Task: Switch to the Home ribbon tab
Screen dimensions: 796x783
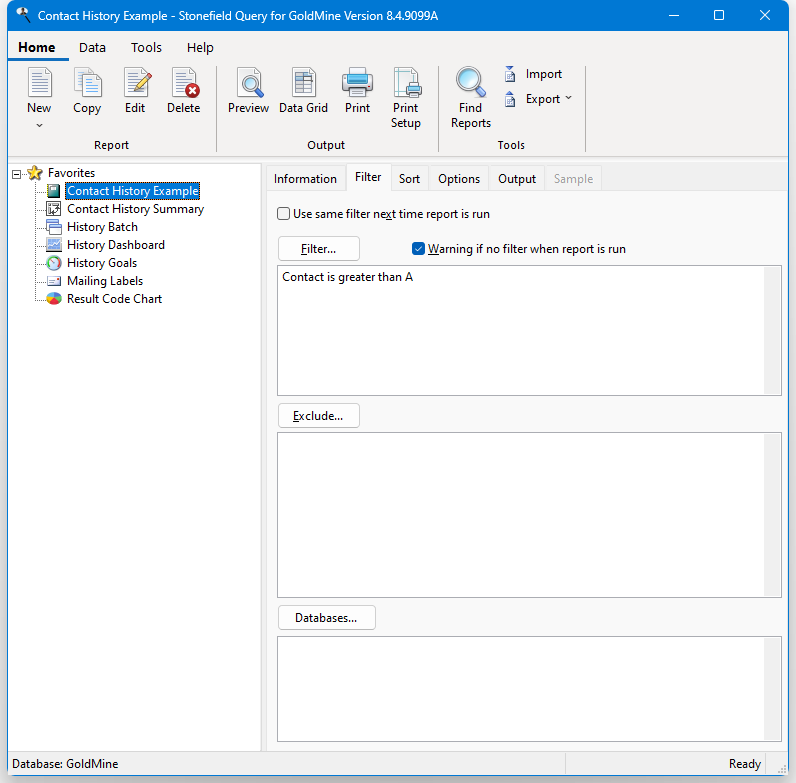Action: [37, 47]
